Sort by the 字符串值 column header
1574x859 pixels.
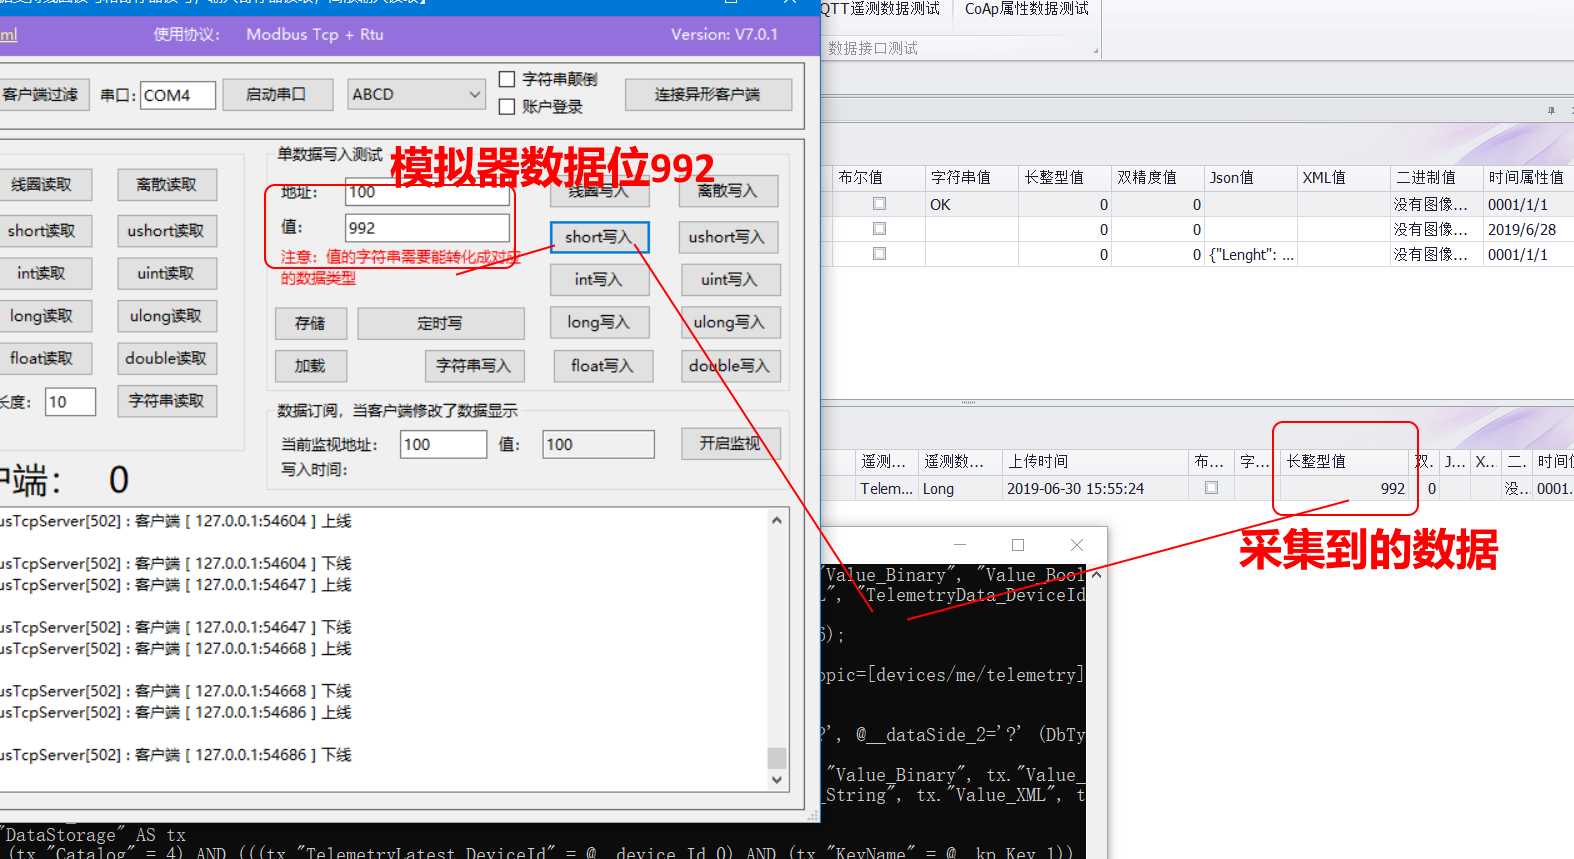click(x=971, y=177)
